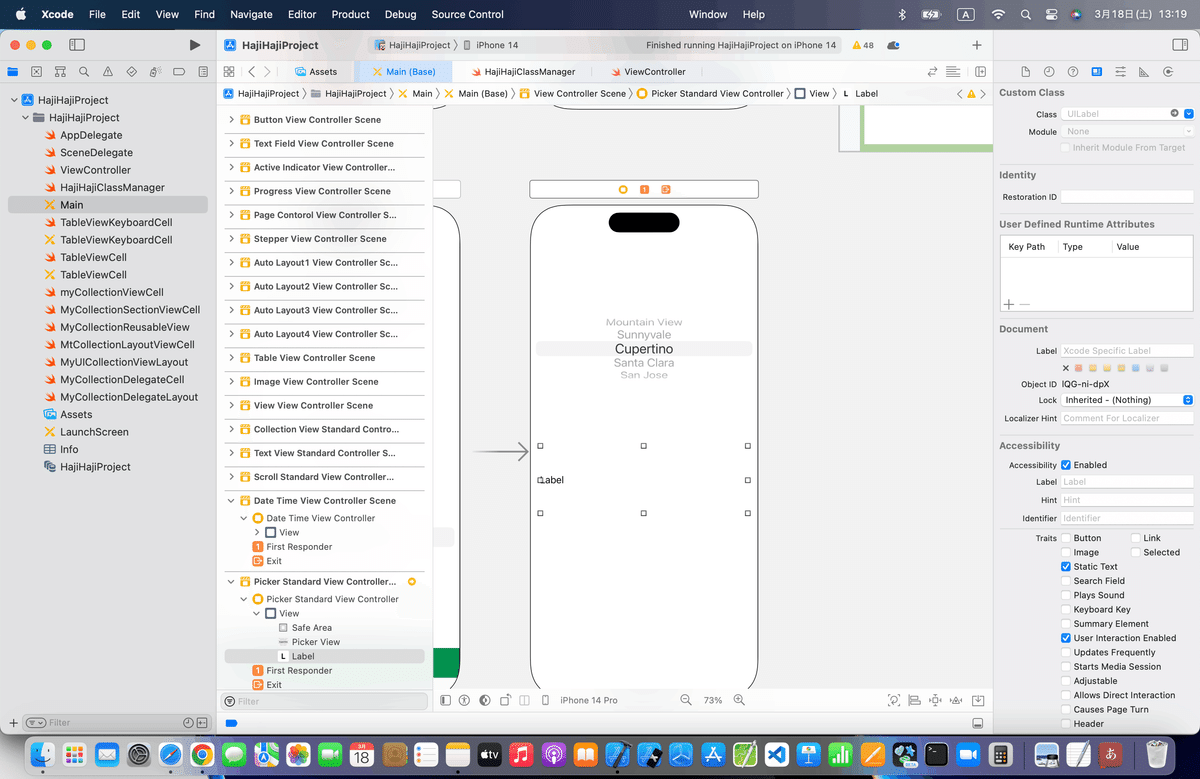This screenshot has width=1200, height=779.
Task: Toggle the document outline visibility
Action: (x=444, y=700)
